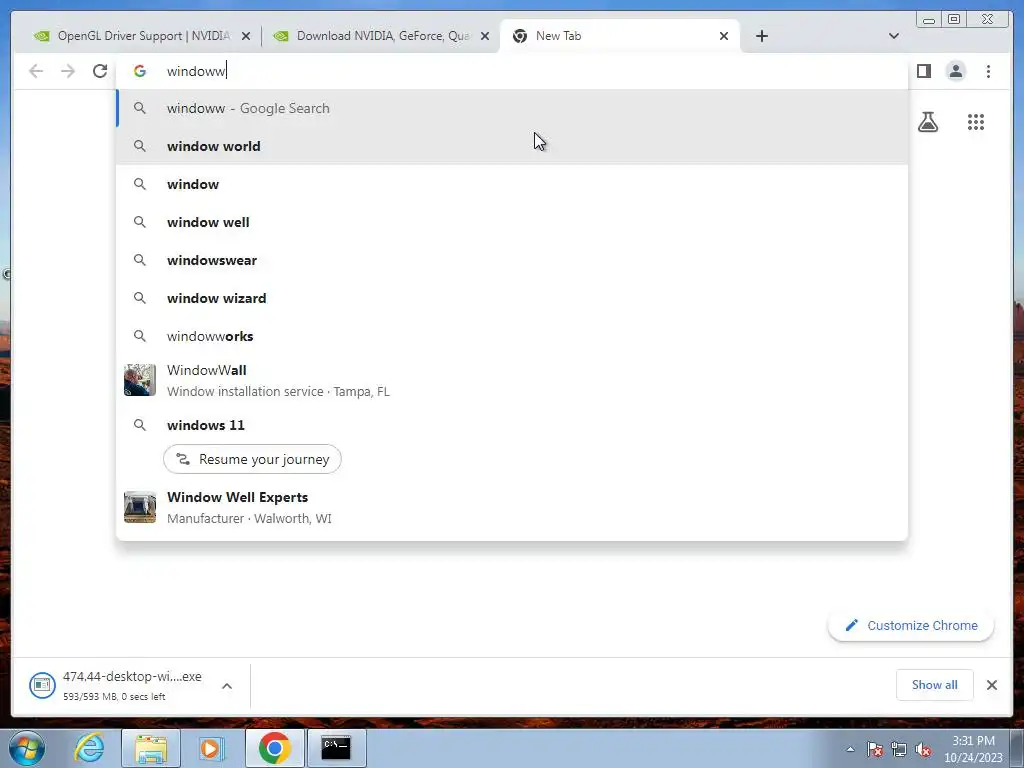The width and height of the screenshot is (1024, 768).
Task: Open the side panel icon
Action: pos(923,71)
